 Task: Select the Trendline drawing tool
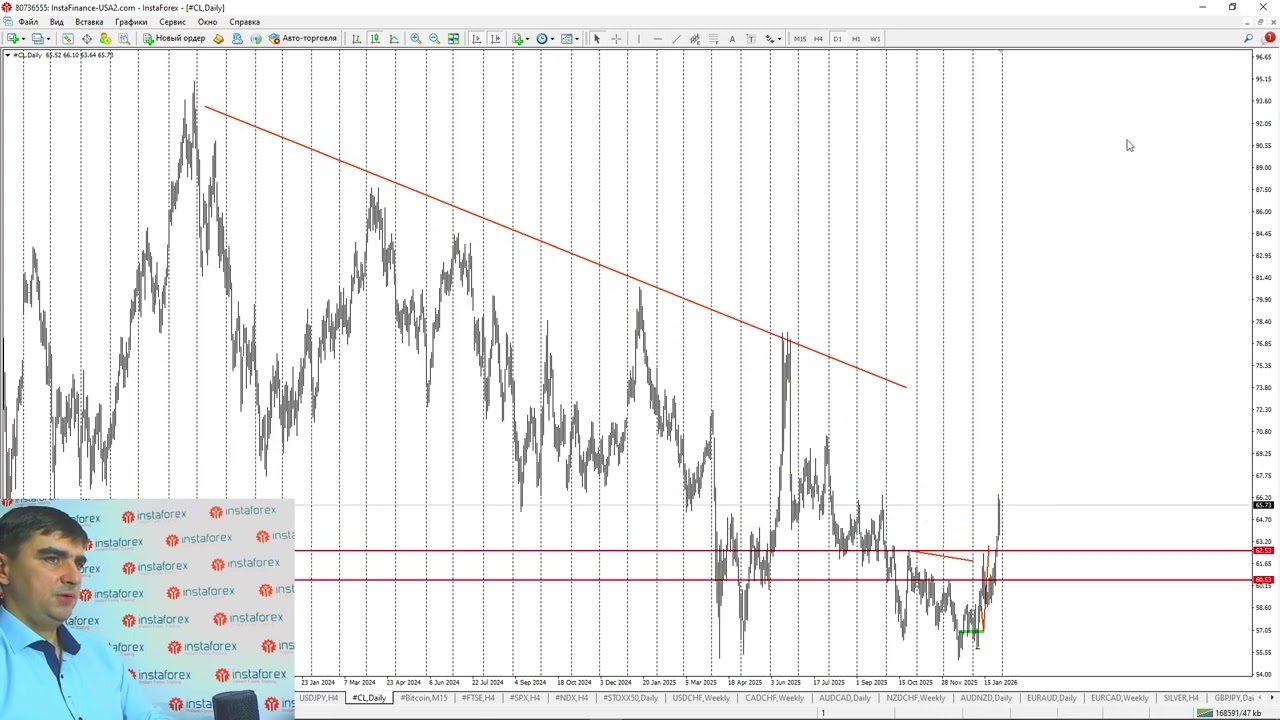pos(676,39)
